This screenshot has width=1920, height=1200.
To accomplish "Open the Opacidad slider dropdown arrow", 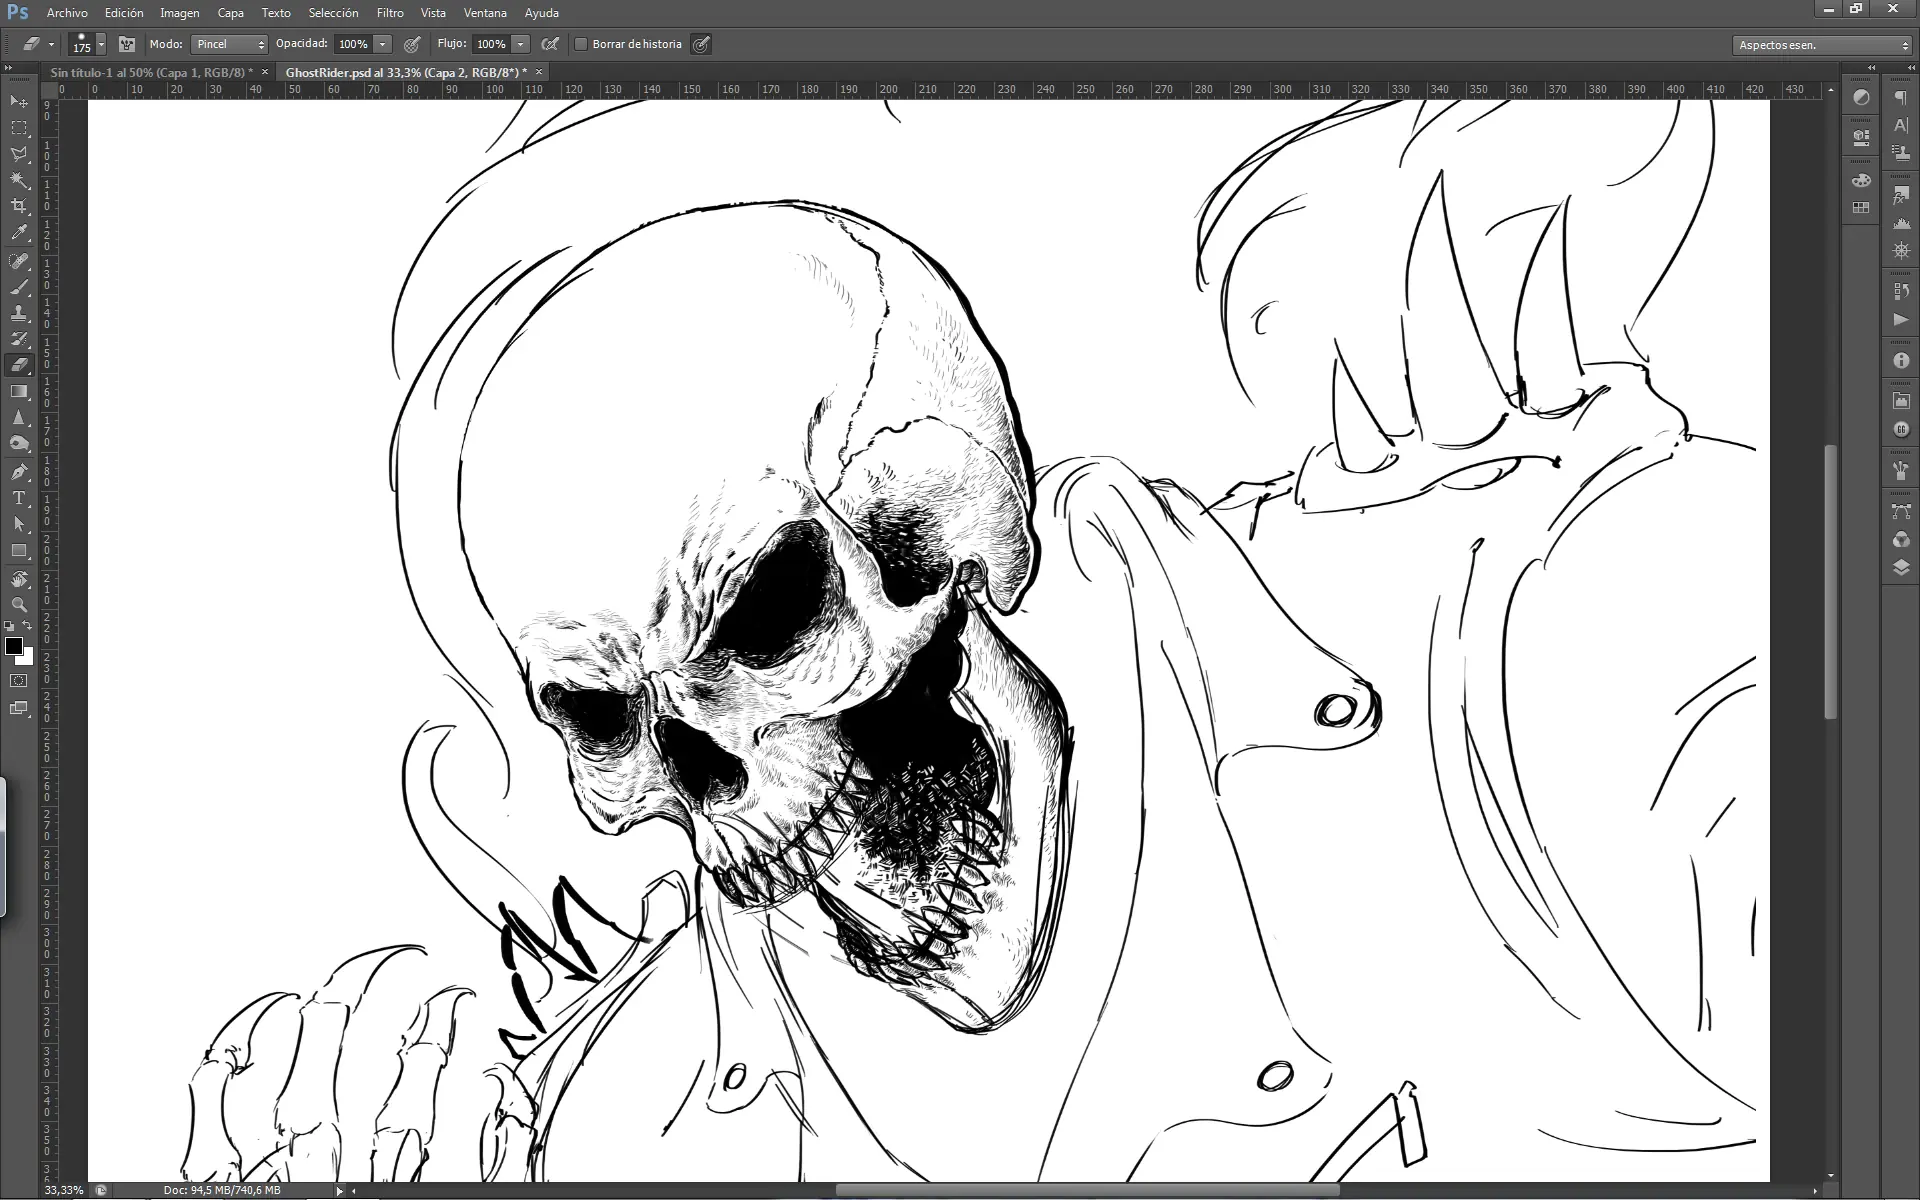I will pyautogui.click(x=382, y=44).
